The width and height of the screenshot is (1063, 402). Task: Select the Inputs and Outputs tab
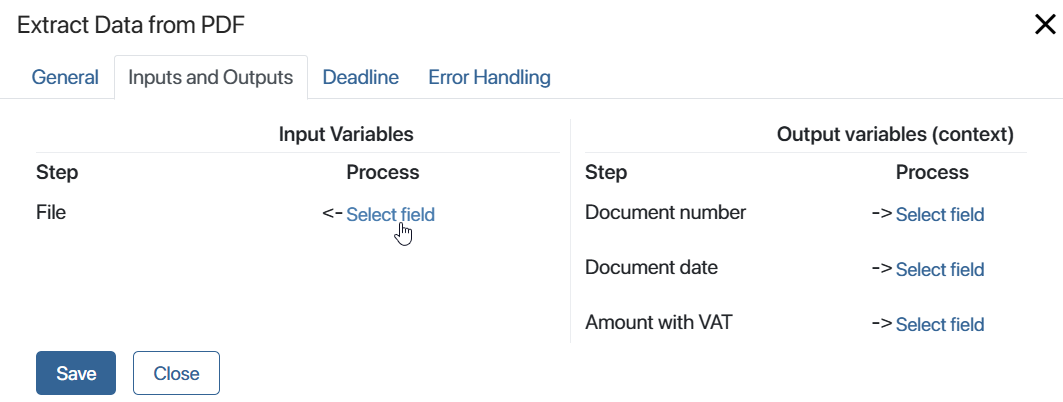click(x=211, y=77)
